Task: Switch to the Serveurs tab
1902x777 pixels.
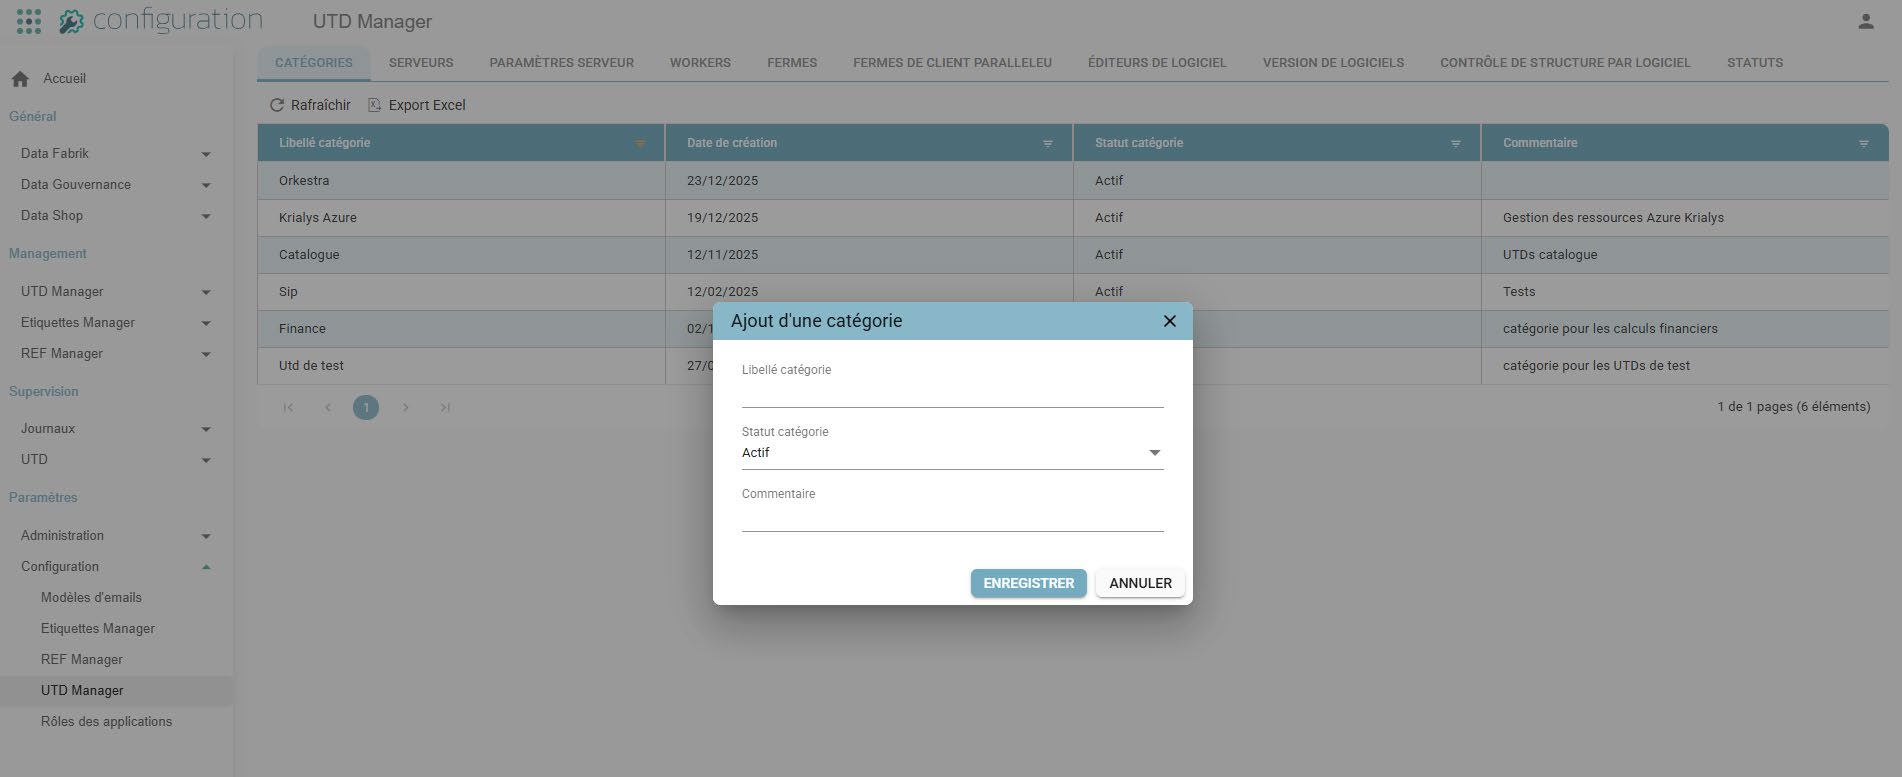Action: [x=421, y=62]
